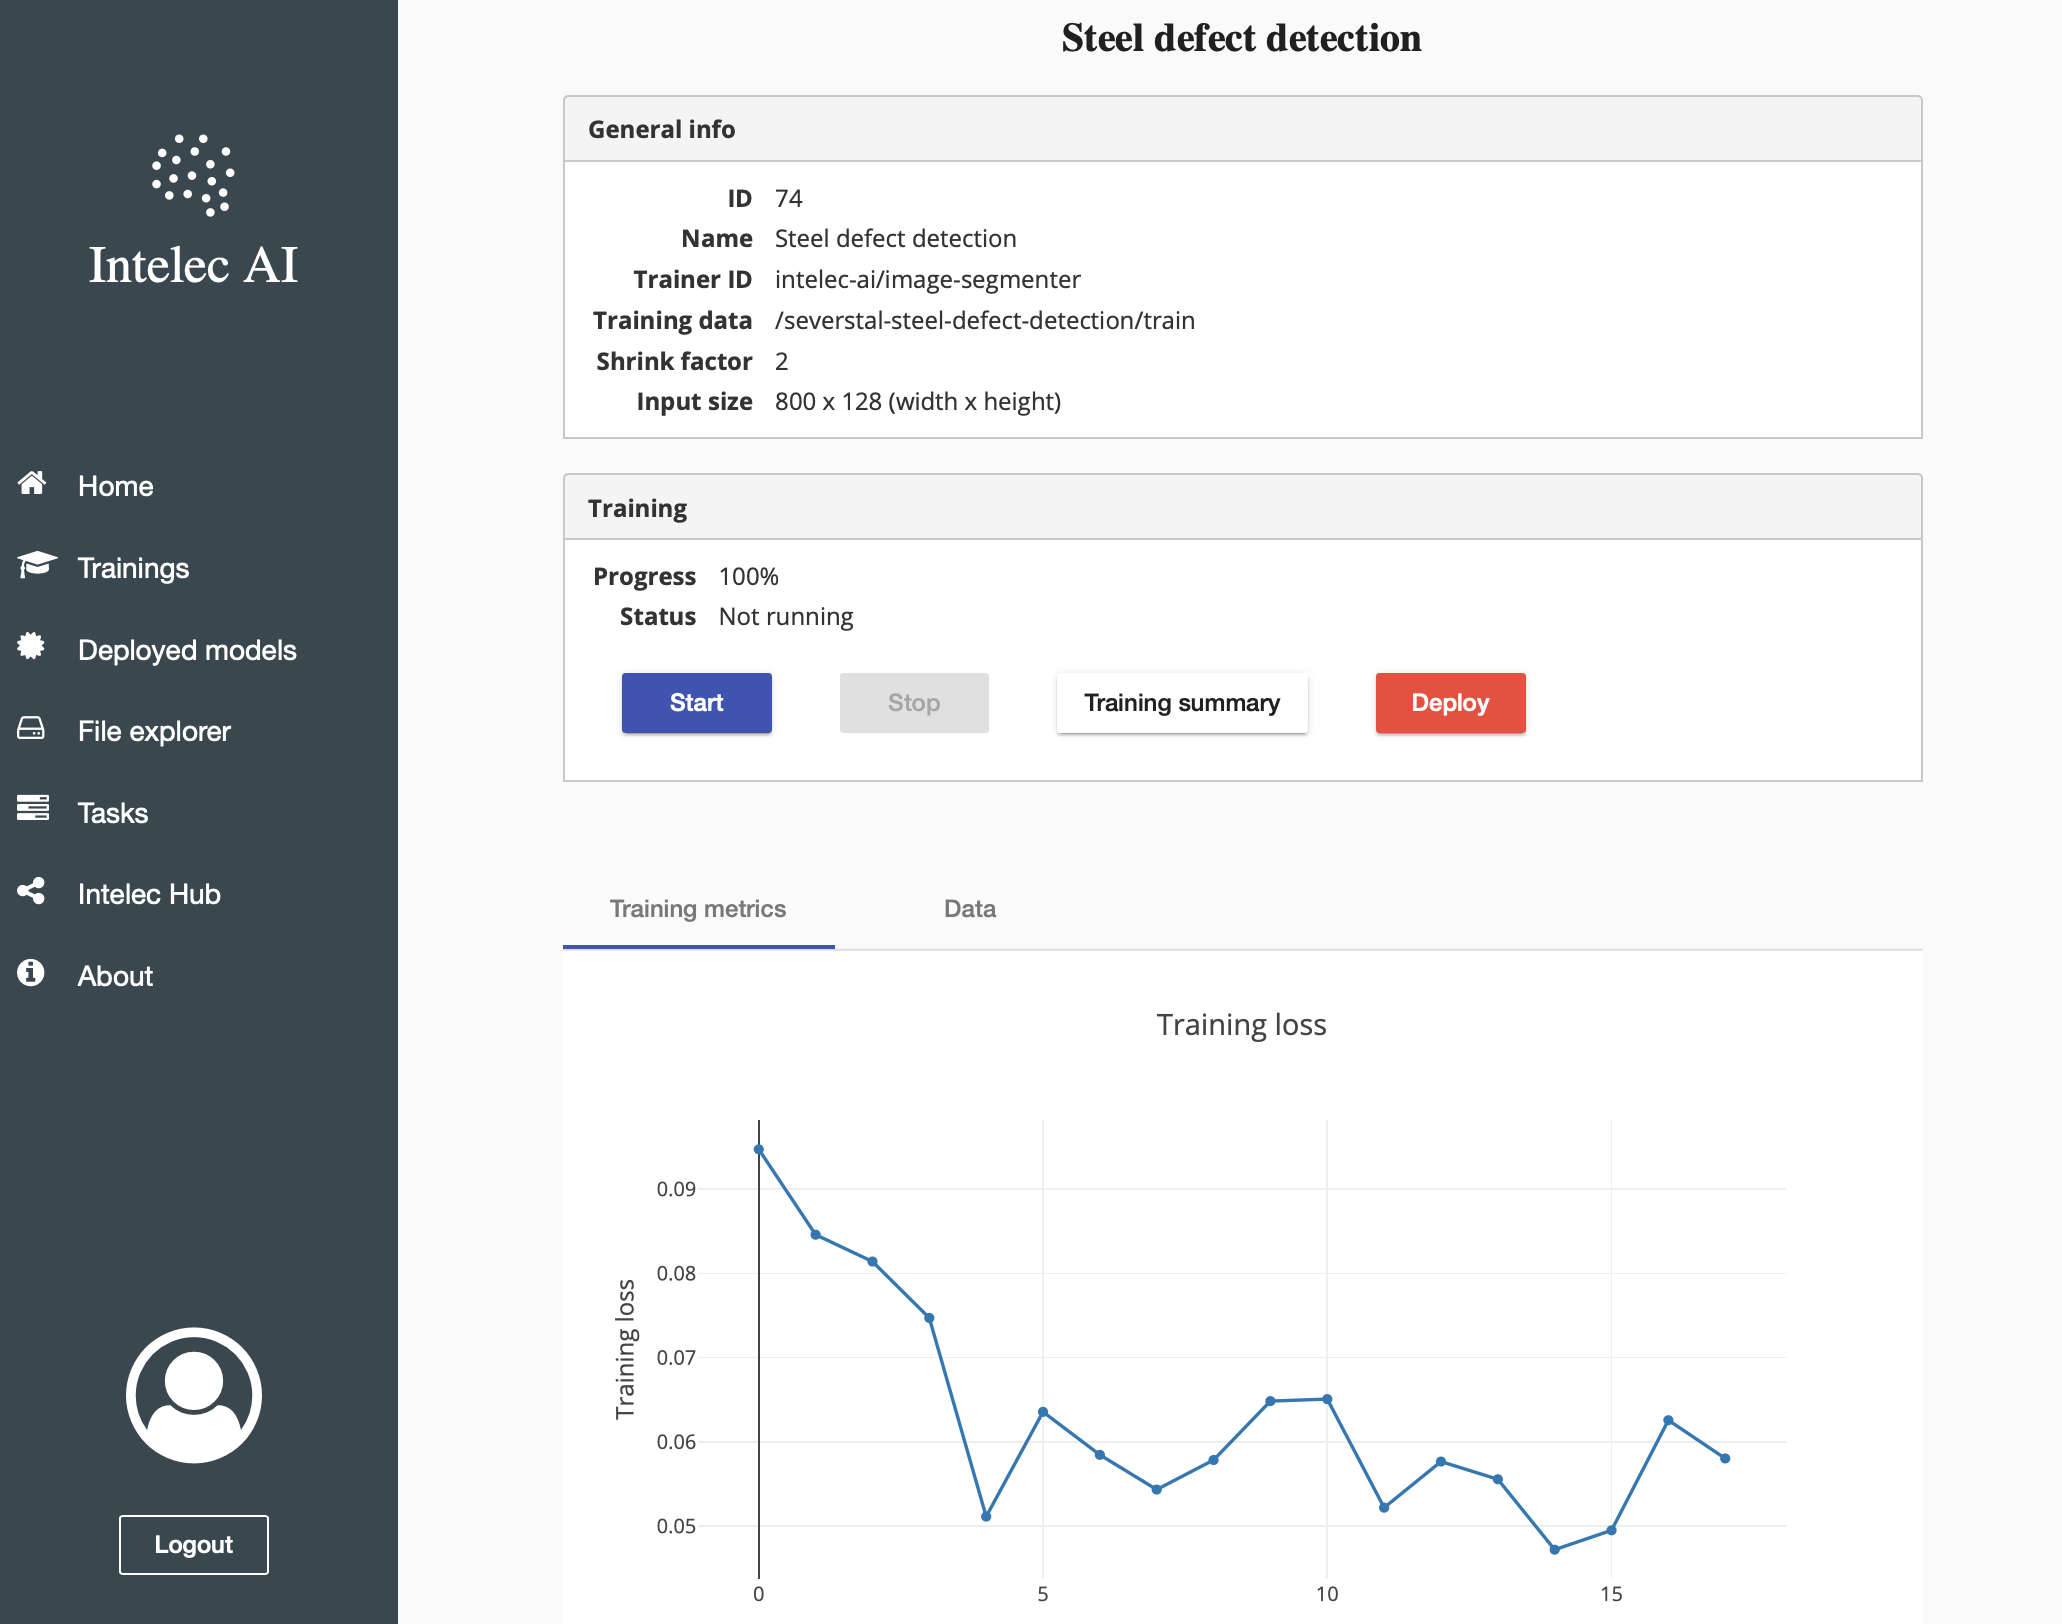The image size is (2062, 1624).
Task: Open Intelec Hub via its share icon
Action: point(32,892)
